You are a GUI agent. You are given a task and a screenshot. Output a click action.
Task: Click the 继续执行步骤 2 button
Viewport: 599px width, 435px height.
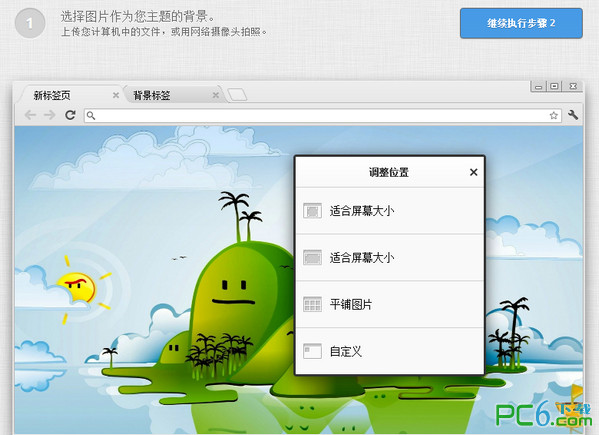click(521, 23)
